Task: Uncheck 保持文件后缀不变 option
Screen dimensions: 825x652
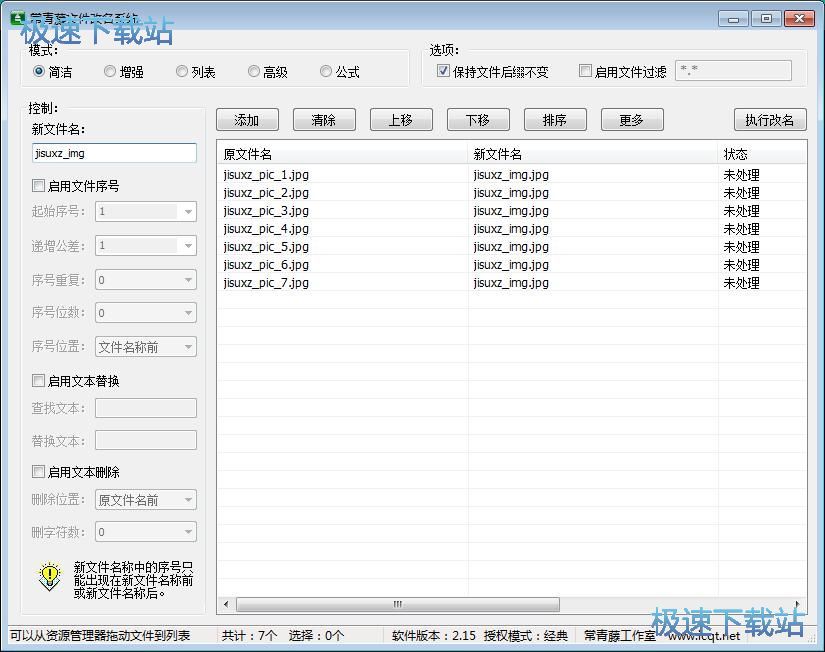Action: click(441, 70)
